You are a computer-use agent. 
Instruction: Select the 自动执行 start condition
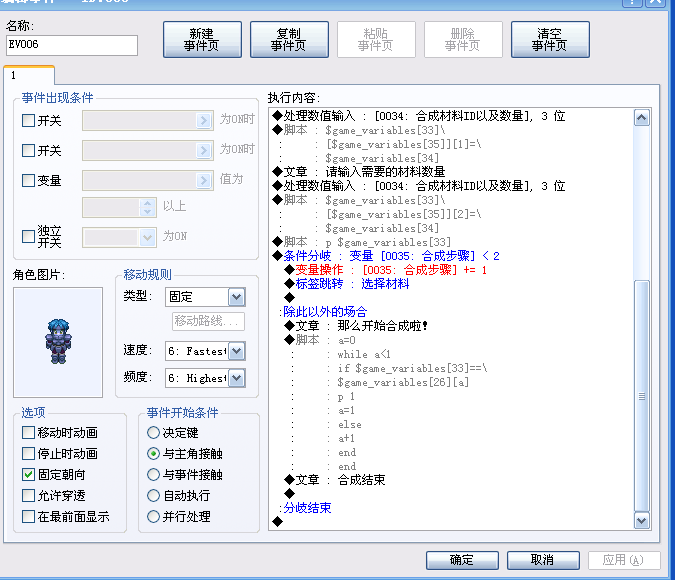pos(153,495)
